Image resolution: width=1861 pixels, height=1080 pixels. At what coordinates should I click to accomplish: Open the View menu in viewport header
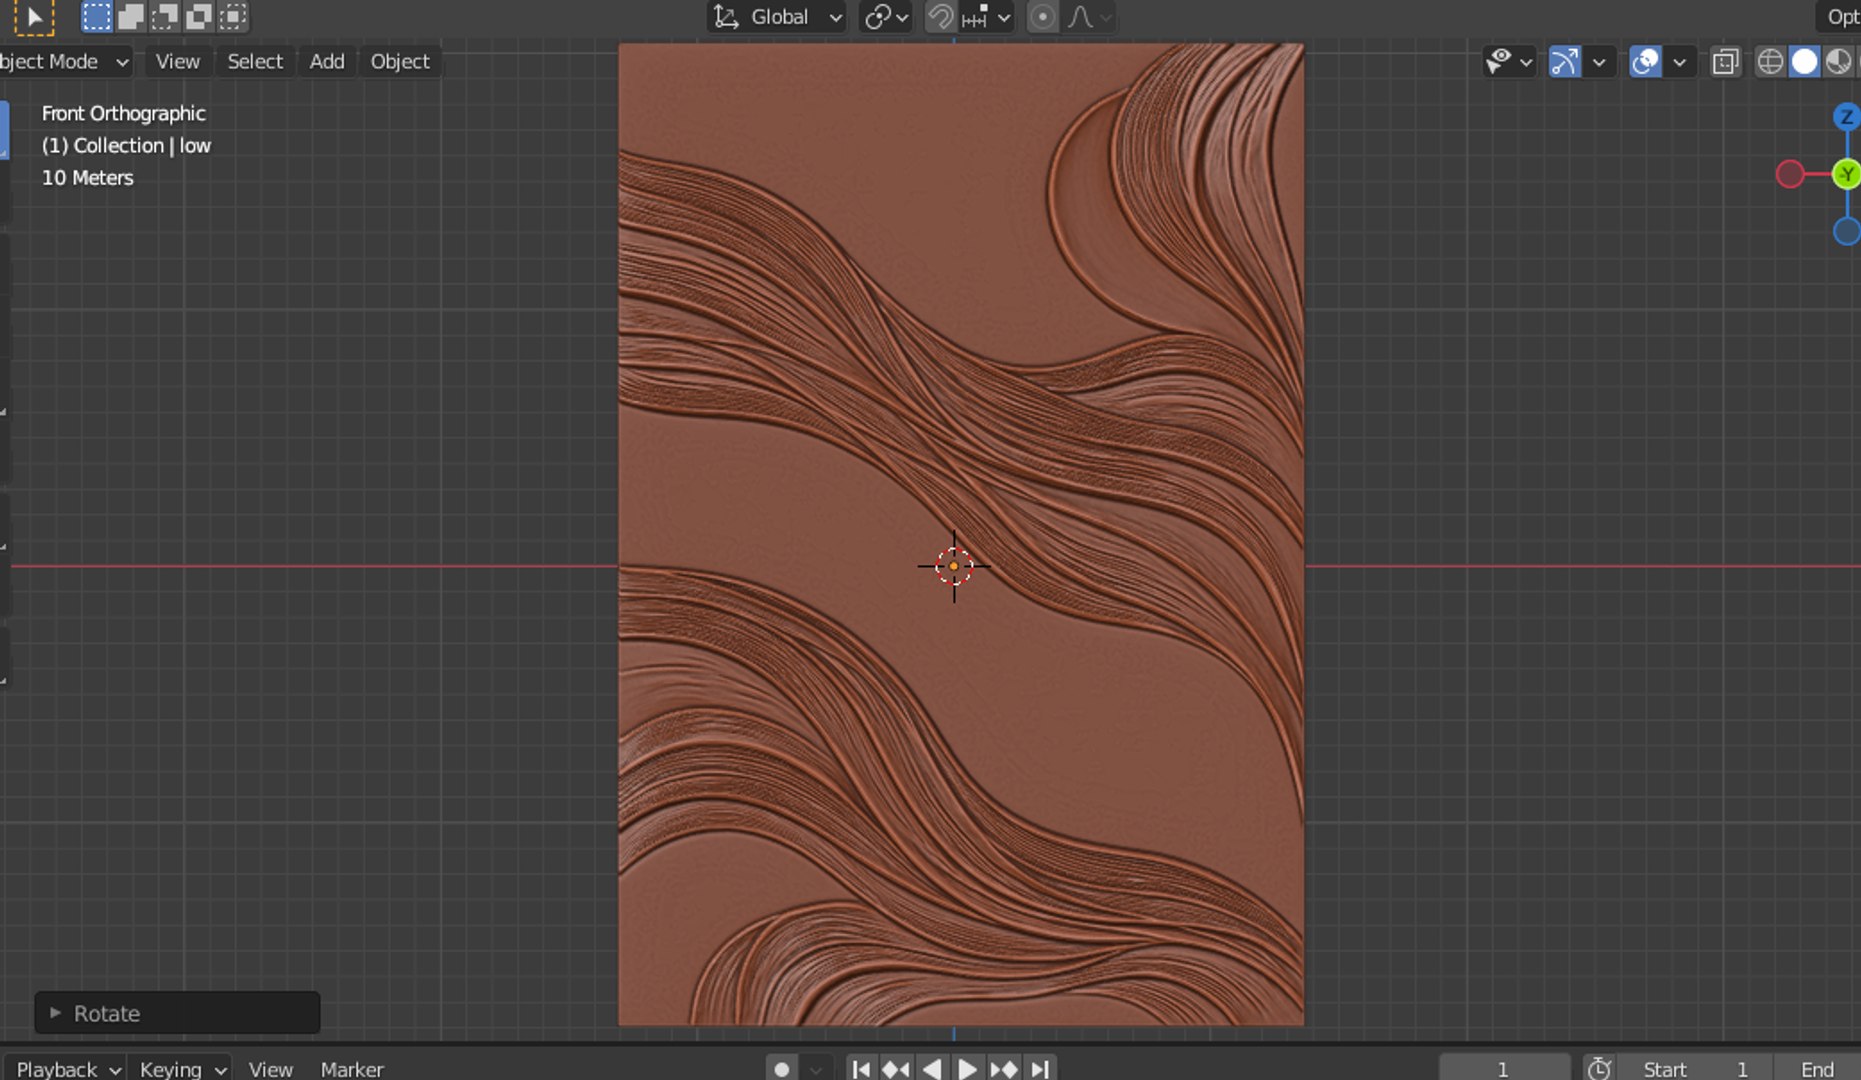pos(178,61)
